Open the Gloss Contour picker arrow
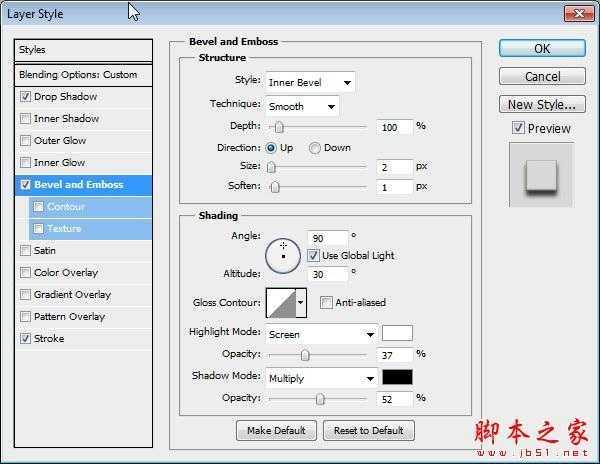600x464 pixels. coord(301,302)
